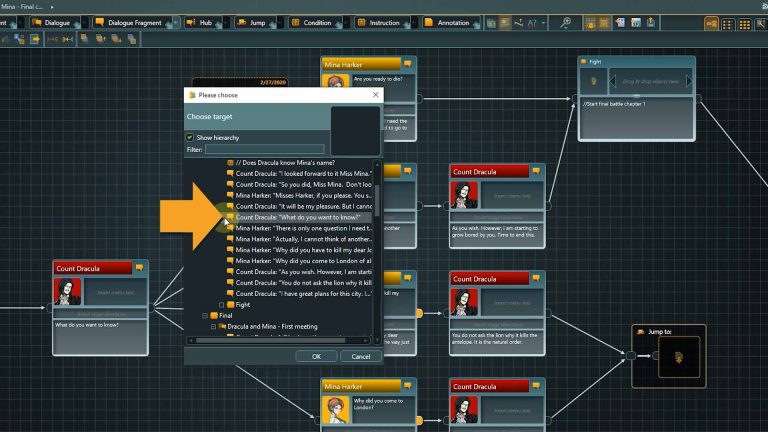Image resolution: width=768 pixels, height=432 pixels.
Task: Click the align nodes horizontally icon
Action: point(52,39)
